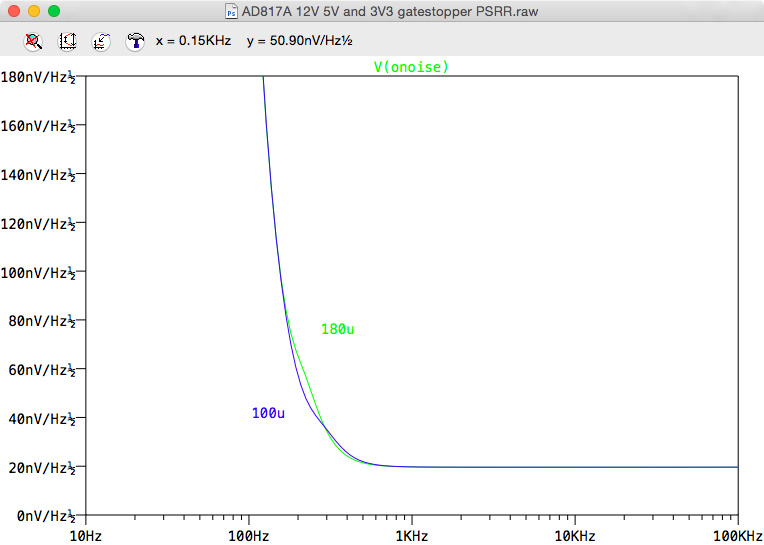
Task: Click the pick visible traces toolbar icon
Action: click(101, 41)
